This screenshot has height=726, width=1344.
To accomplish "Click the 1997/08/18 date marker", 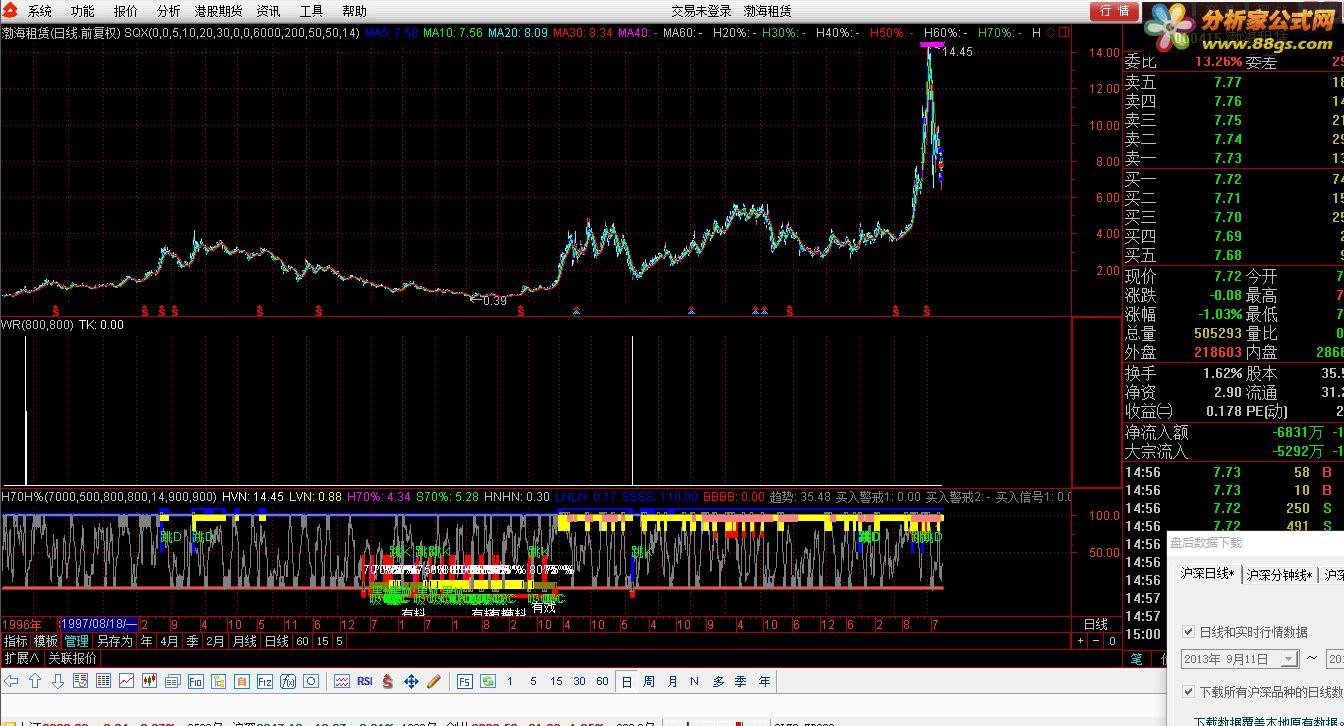I will [x=100, y=624].
